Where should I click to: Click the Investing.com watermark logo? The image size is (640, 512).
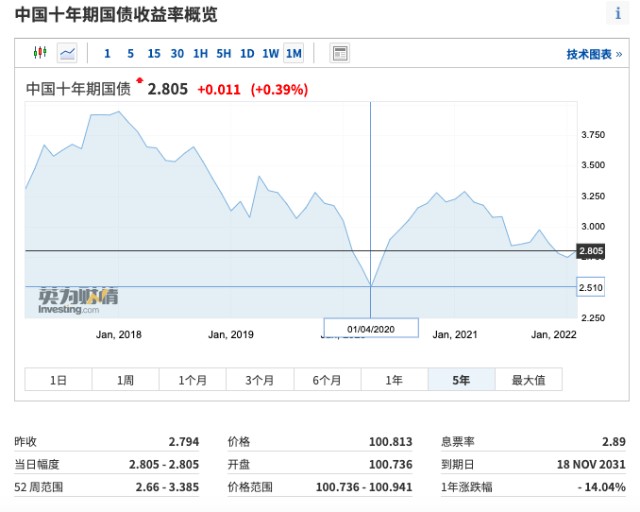tap(78, 301)
